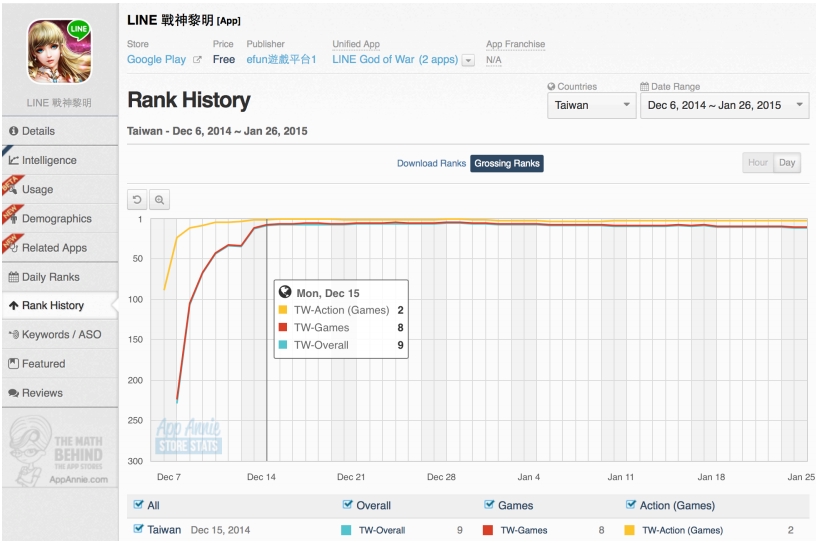Click the Intelligence chart icon
Viewport: 816px width, 543px height.
[x=14, y=160]
